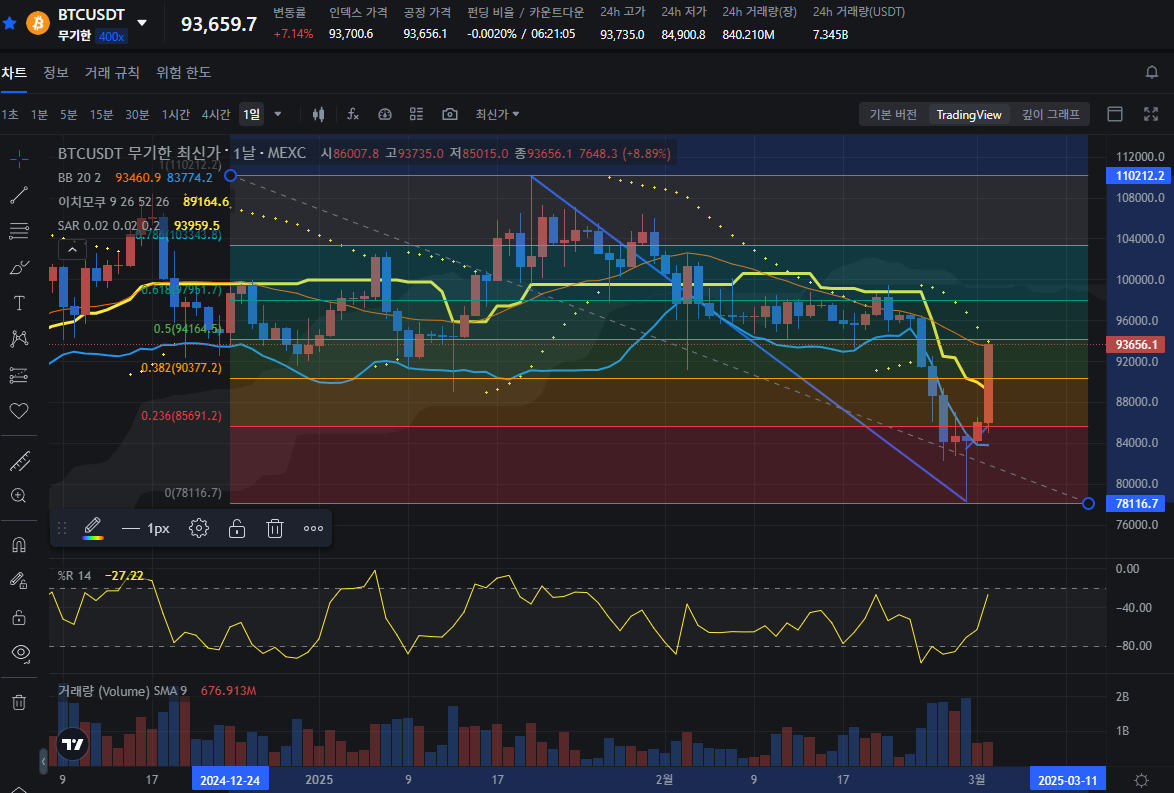Viewport: 1174px width, 793px height.
Task: Select the forecast position tool
Action: coord(19,375)
